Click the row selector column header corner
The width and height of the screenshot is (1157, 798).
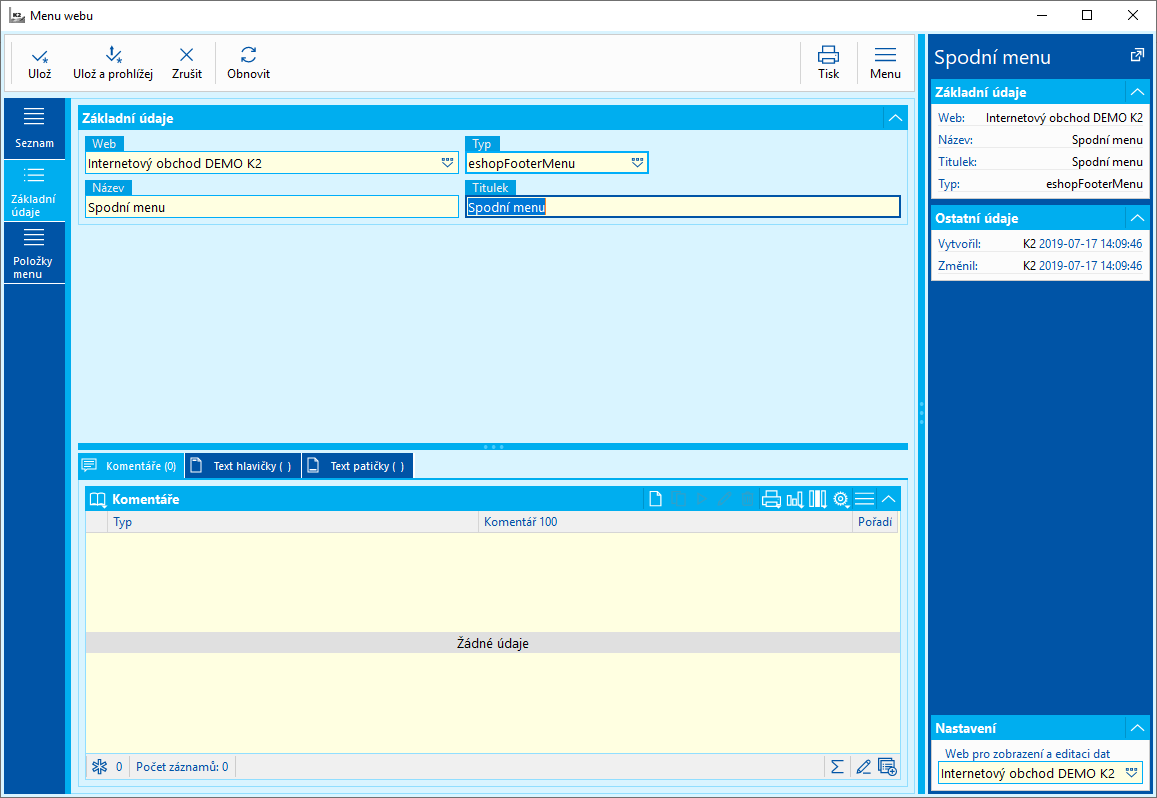coord(97,522)
